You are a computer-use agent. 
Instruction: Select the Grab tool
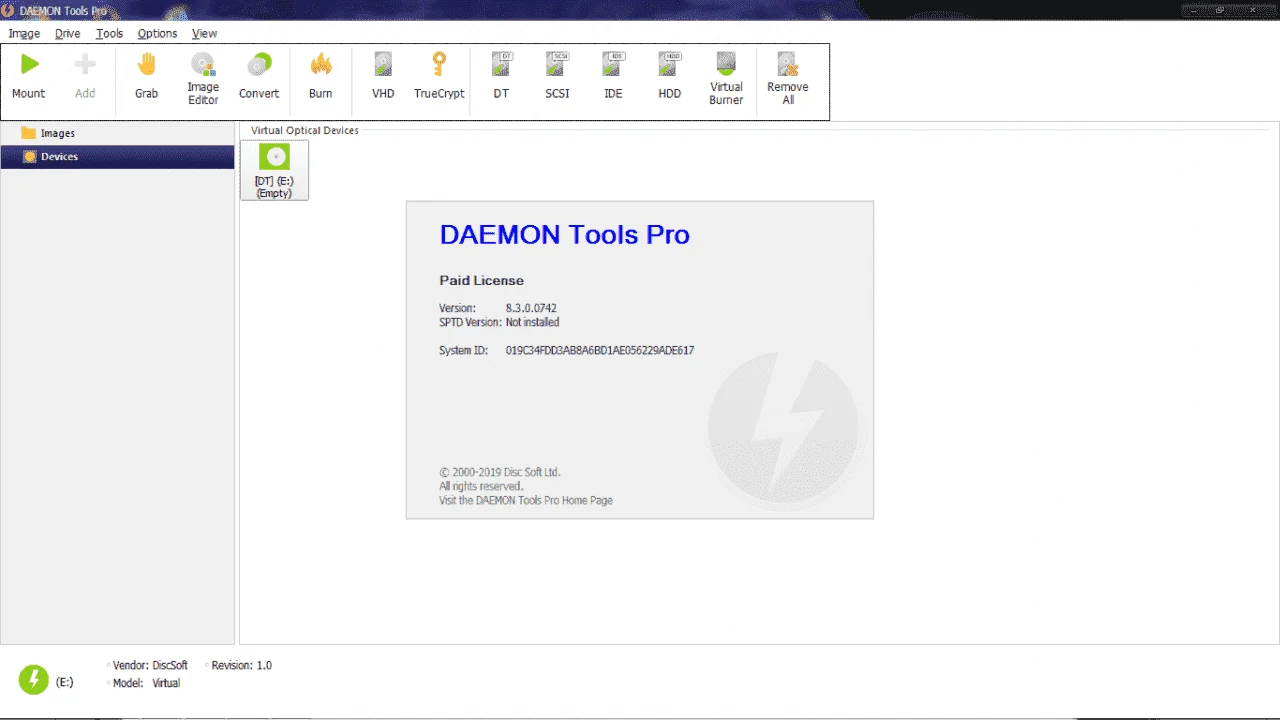(146, 78)
